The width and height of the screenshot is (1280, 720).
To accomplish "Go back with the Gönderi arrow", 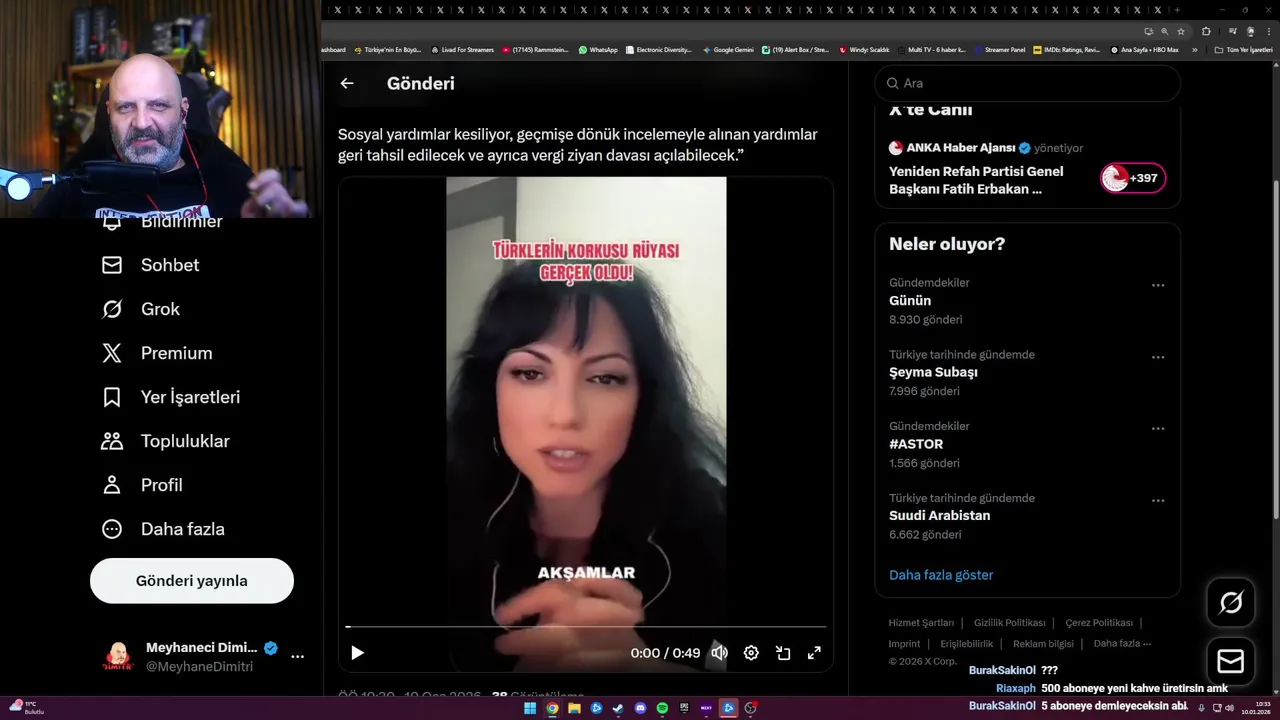I will 347,83.
